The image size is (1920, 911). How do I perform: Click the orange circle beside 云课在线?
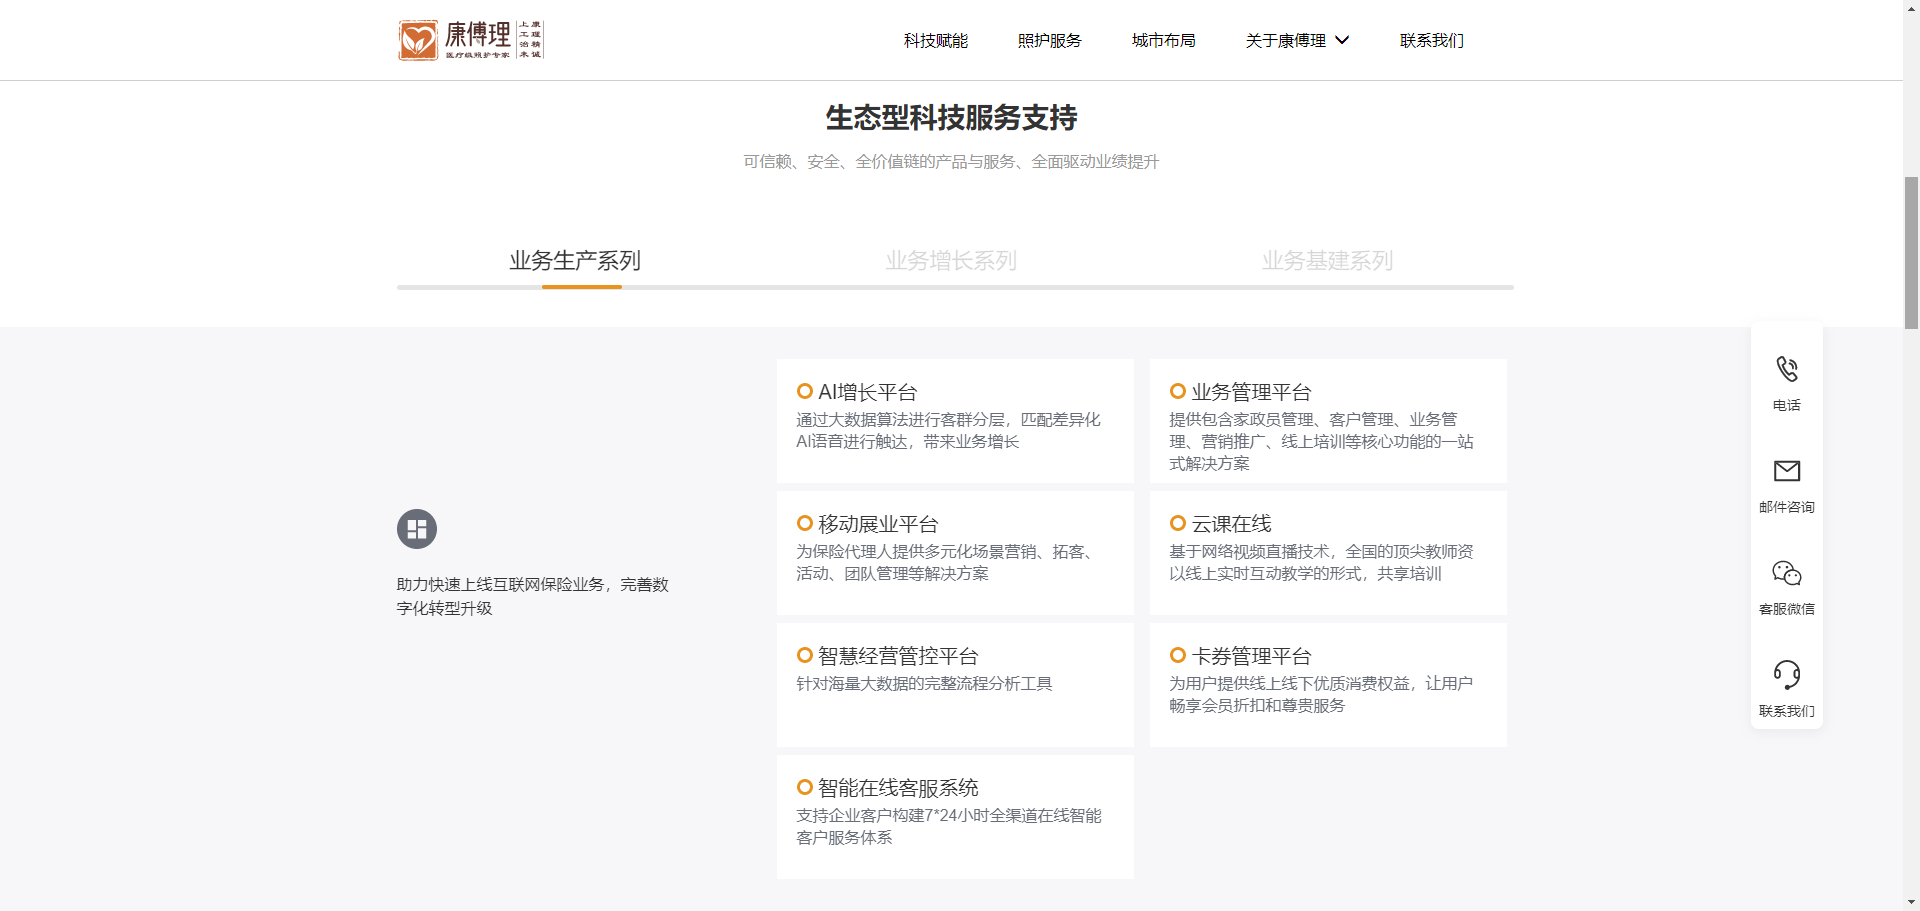(1178, 523)
